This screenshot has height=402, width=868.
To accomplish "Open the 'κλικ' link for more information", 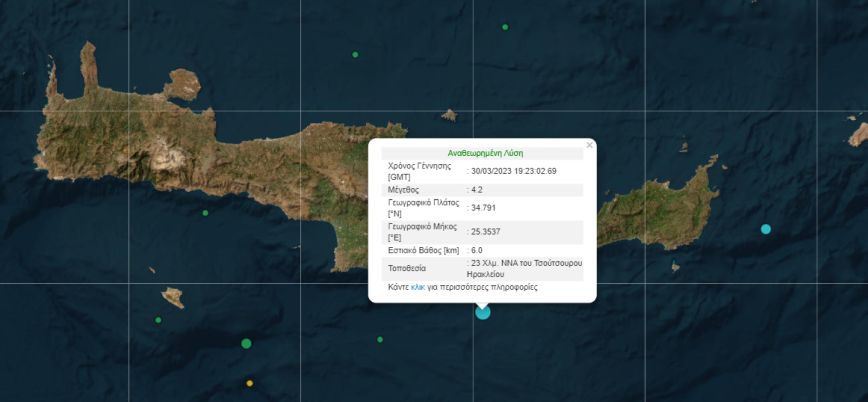I will [418, 287].
